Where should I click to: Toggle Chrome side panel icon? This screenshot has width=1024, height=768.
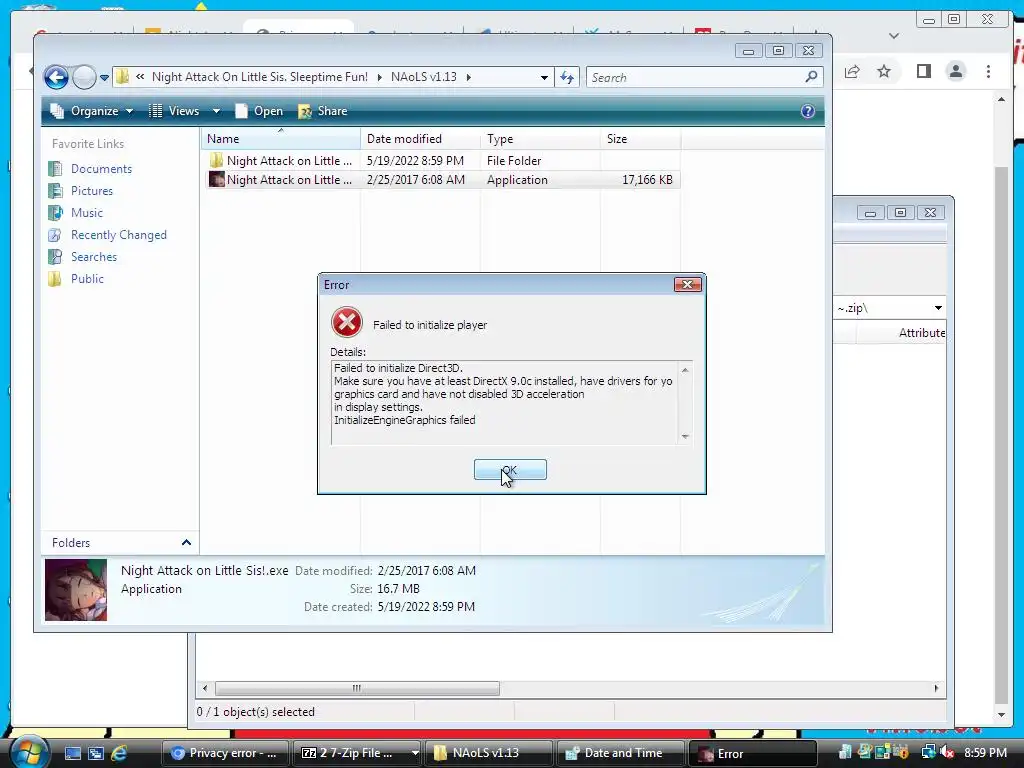pos(923,71)
